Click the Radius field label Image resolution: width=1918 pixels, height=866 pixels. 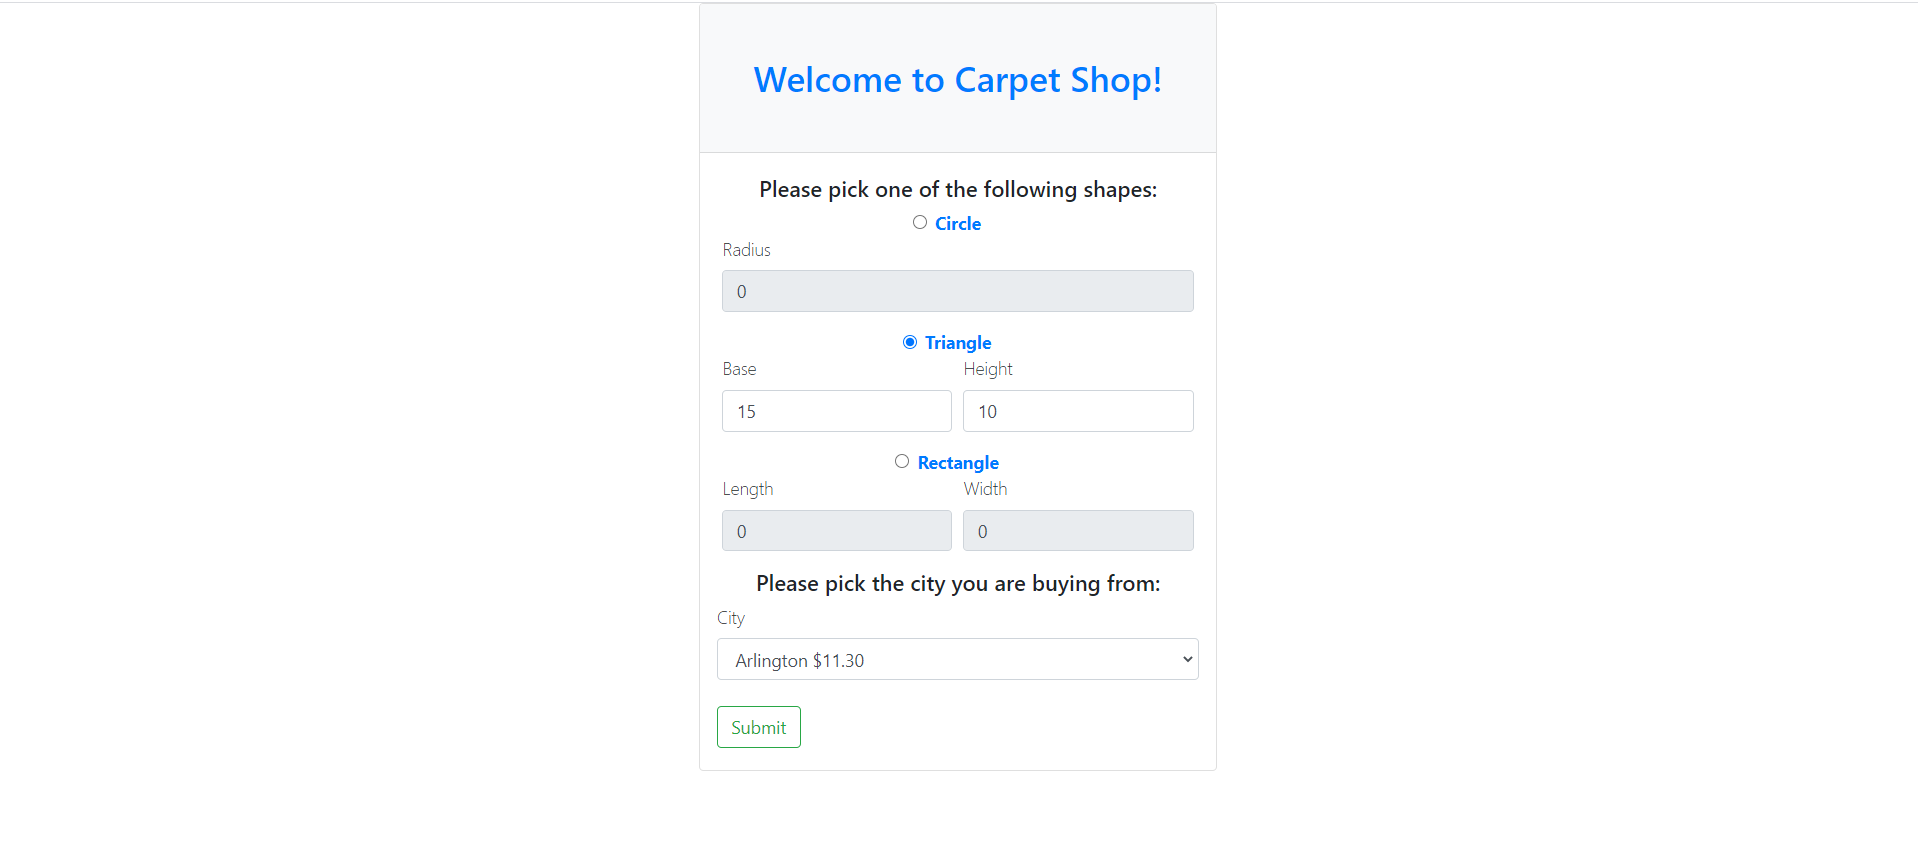pyautogui.click(x=746, y=250)
